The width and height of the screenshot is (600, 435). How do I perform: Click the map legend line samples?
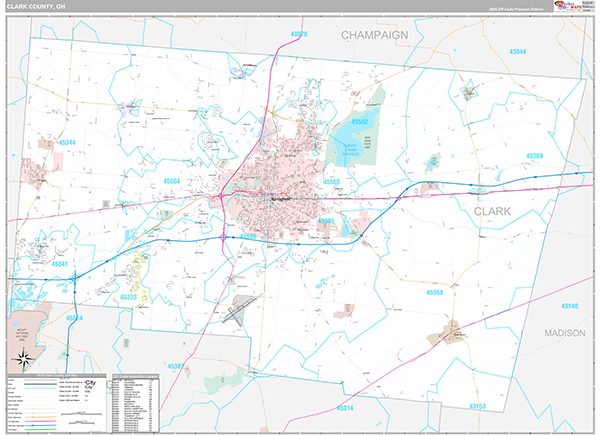(x=40, y=398)
